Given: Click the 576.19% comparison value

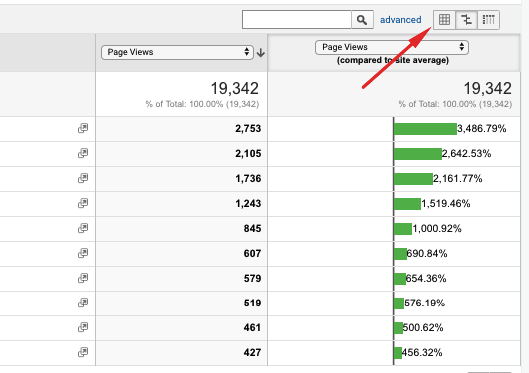Looking at the screenshot, I should click(x=424, y=303).
